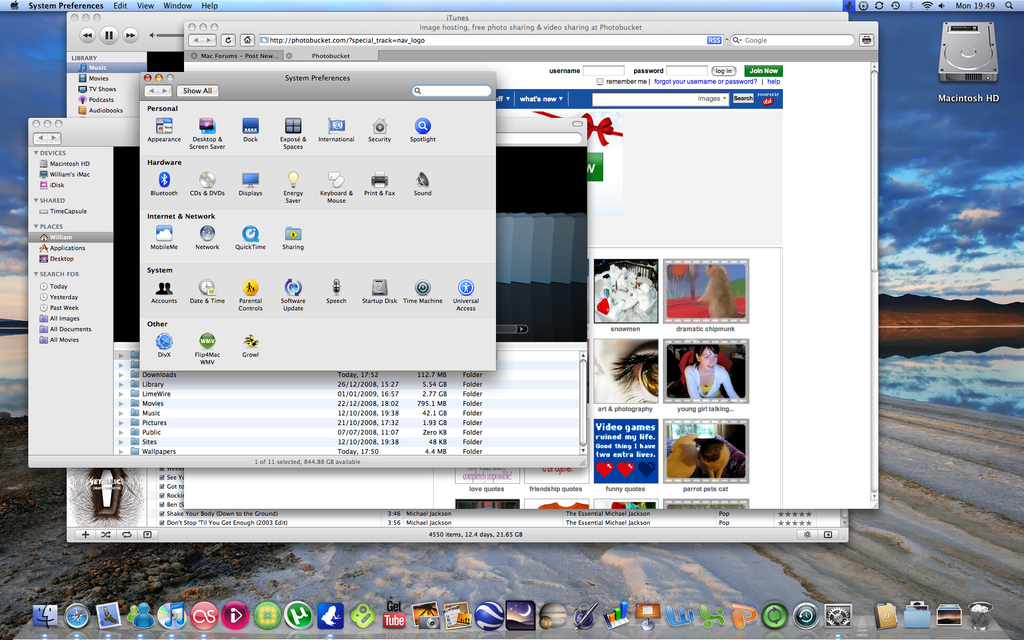1024x640 pixels.
Task: Open International preferences
Action: [336, 130]
